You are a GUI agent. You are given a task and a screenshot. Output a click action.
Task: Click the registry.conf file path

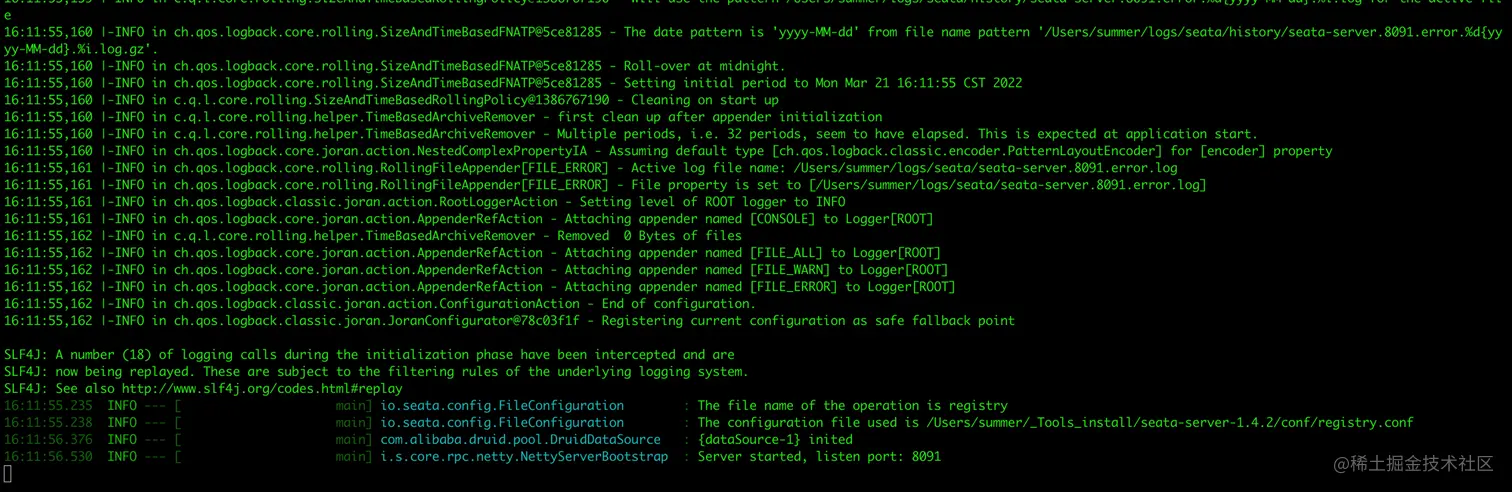1169,422
